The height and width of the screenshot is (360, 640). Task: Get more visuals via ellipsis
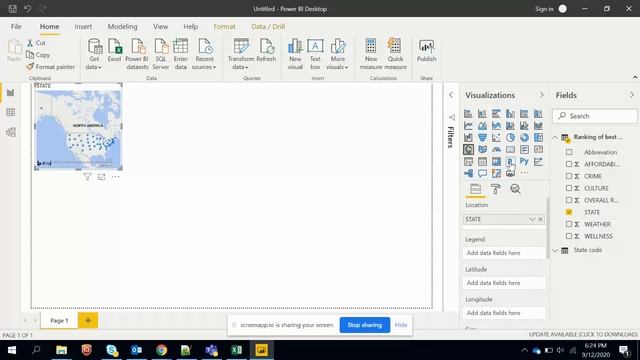tap(524, 173)
